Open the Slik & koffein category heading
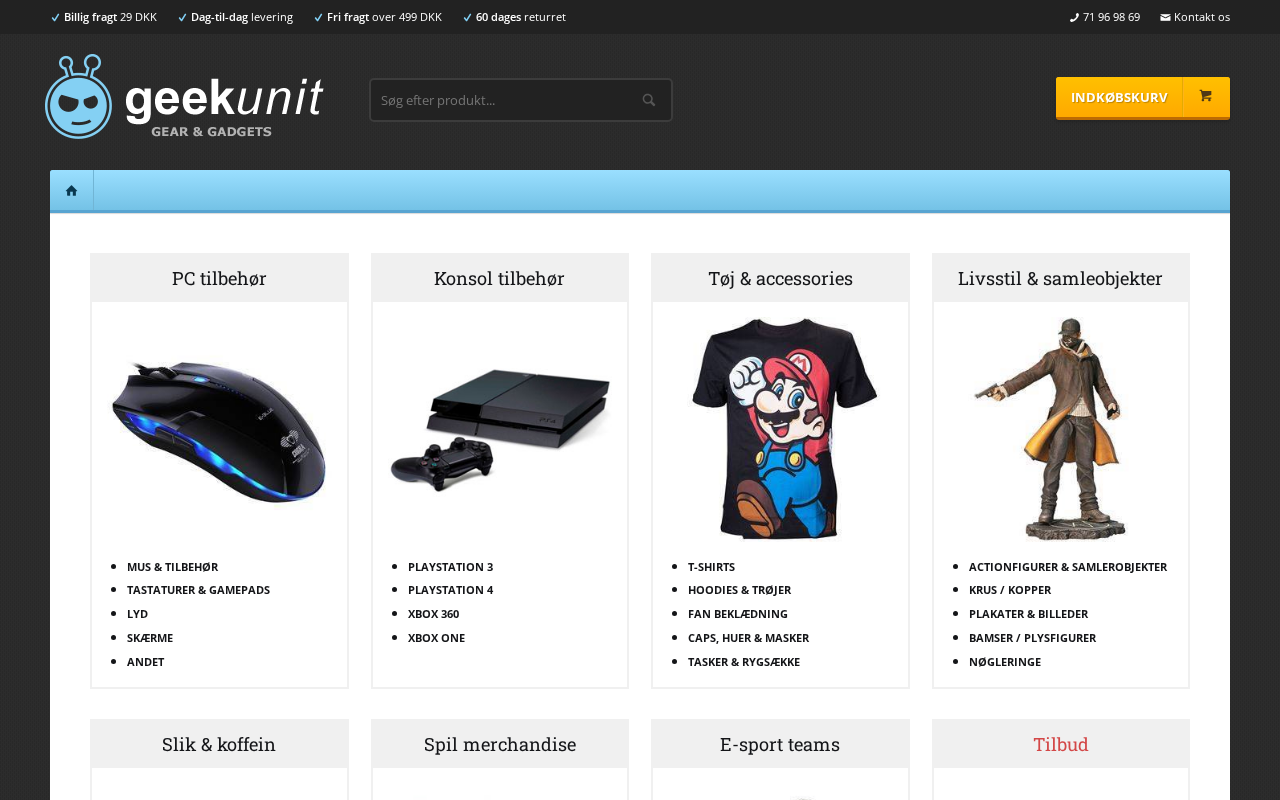1280x800 pixels. pos(219,744)
